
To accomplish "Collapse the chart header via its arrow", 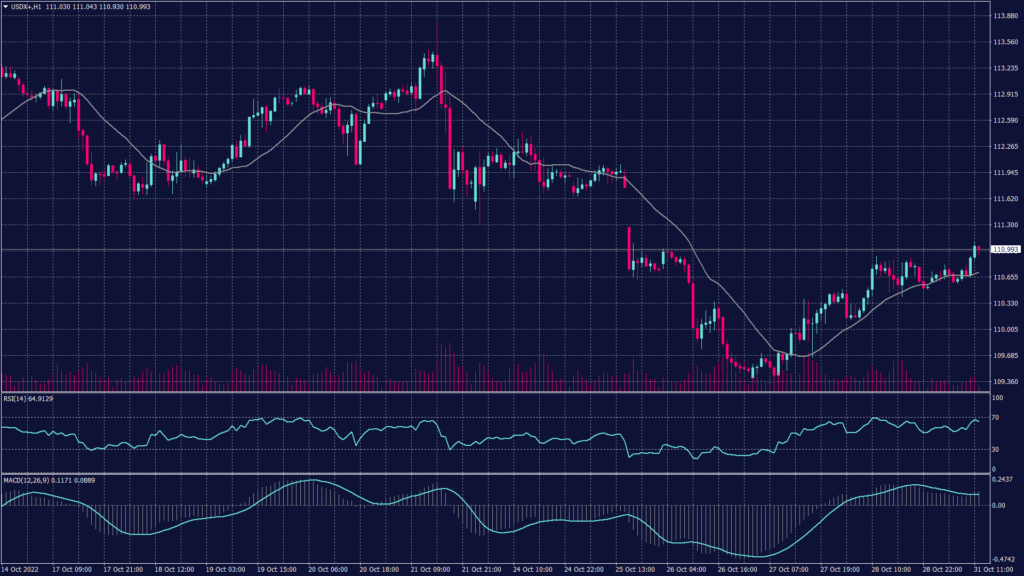I will [x=6, y=7].
